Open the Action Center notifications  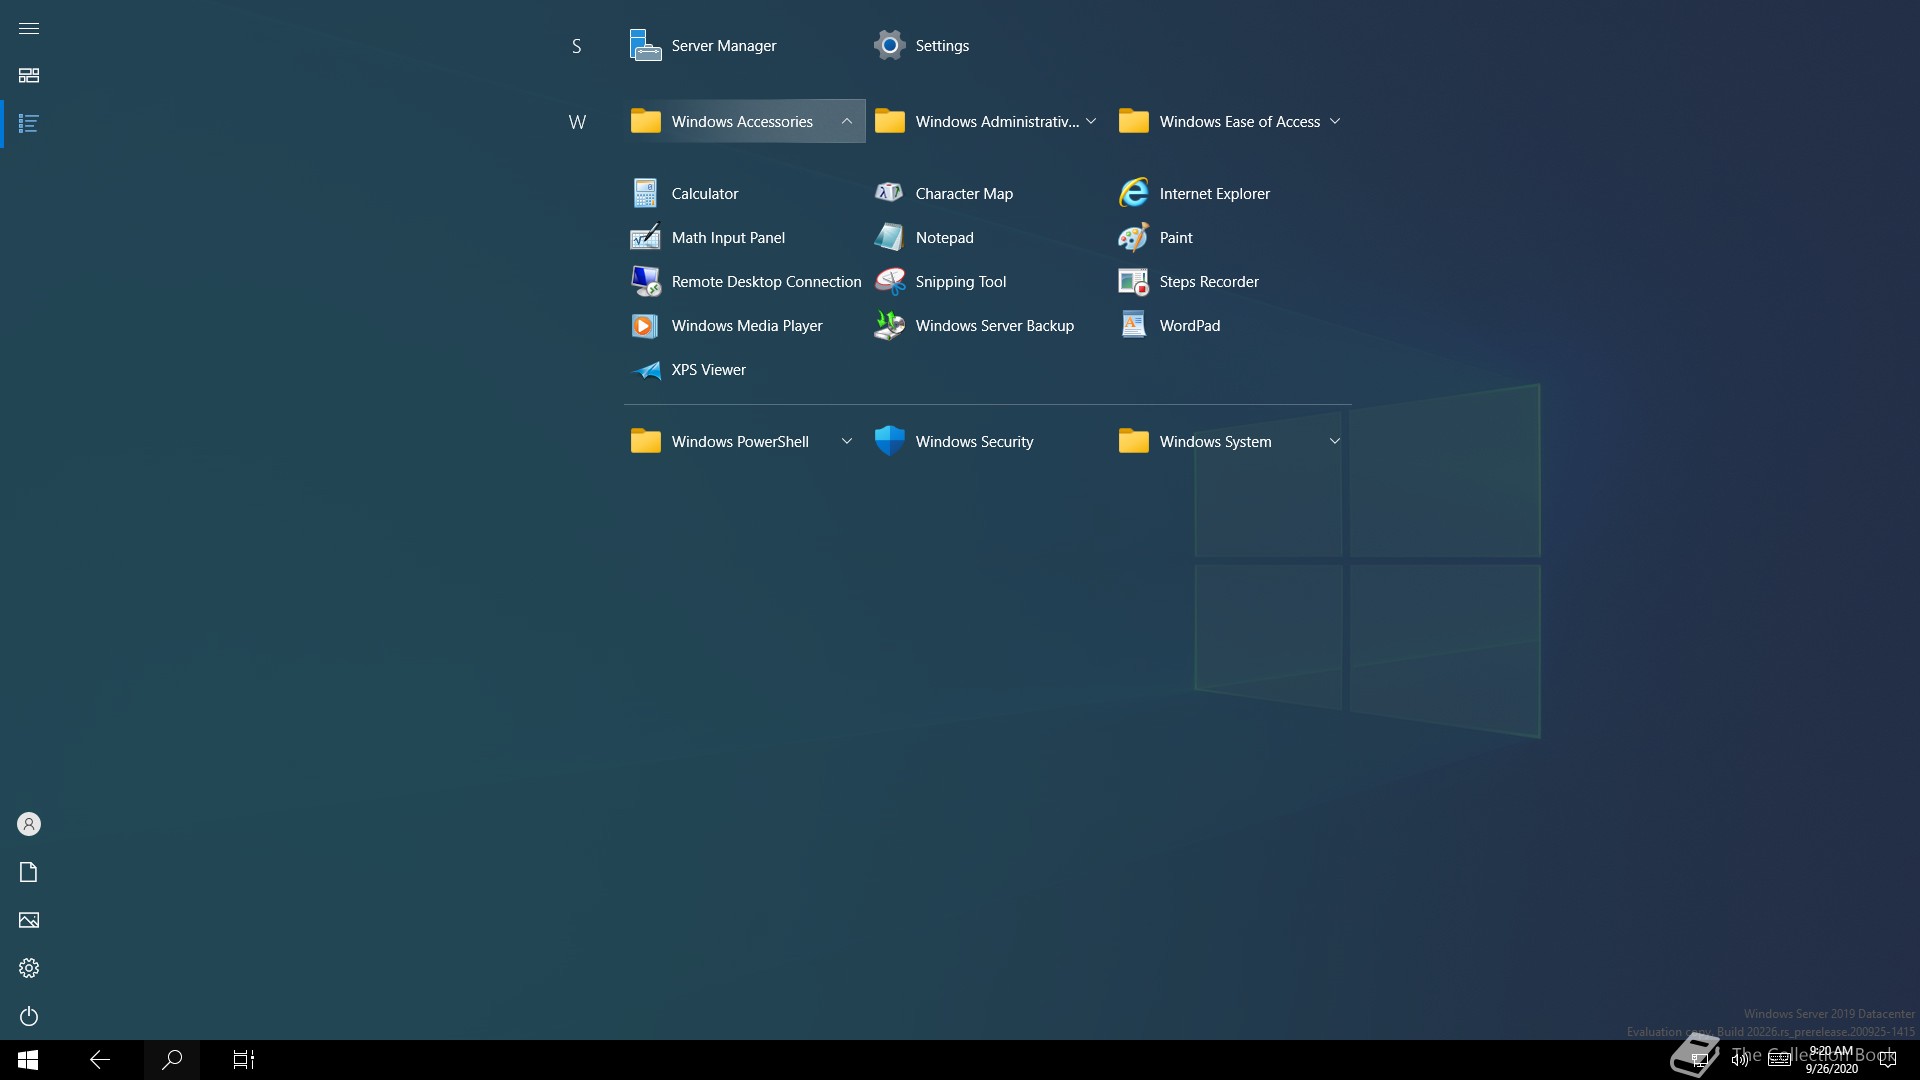click(1888, 1060)
